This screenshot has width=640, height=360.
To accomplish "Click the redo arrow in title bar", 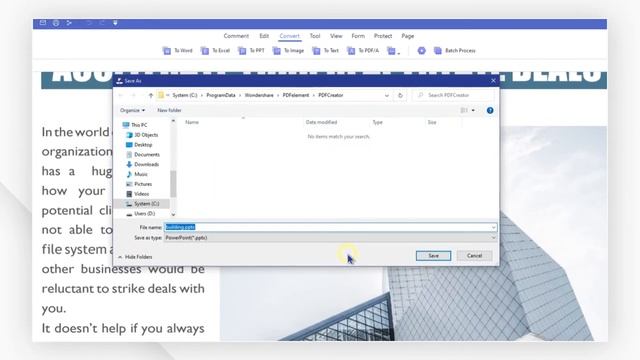I will click(x=102, y=23).
